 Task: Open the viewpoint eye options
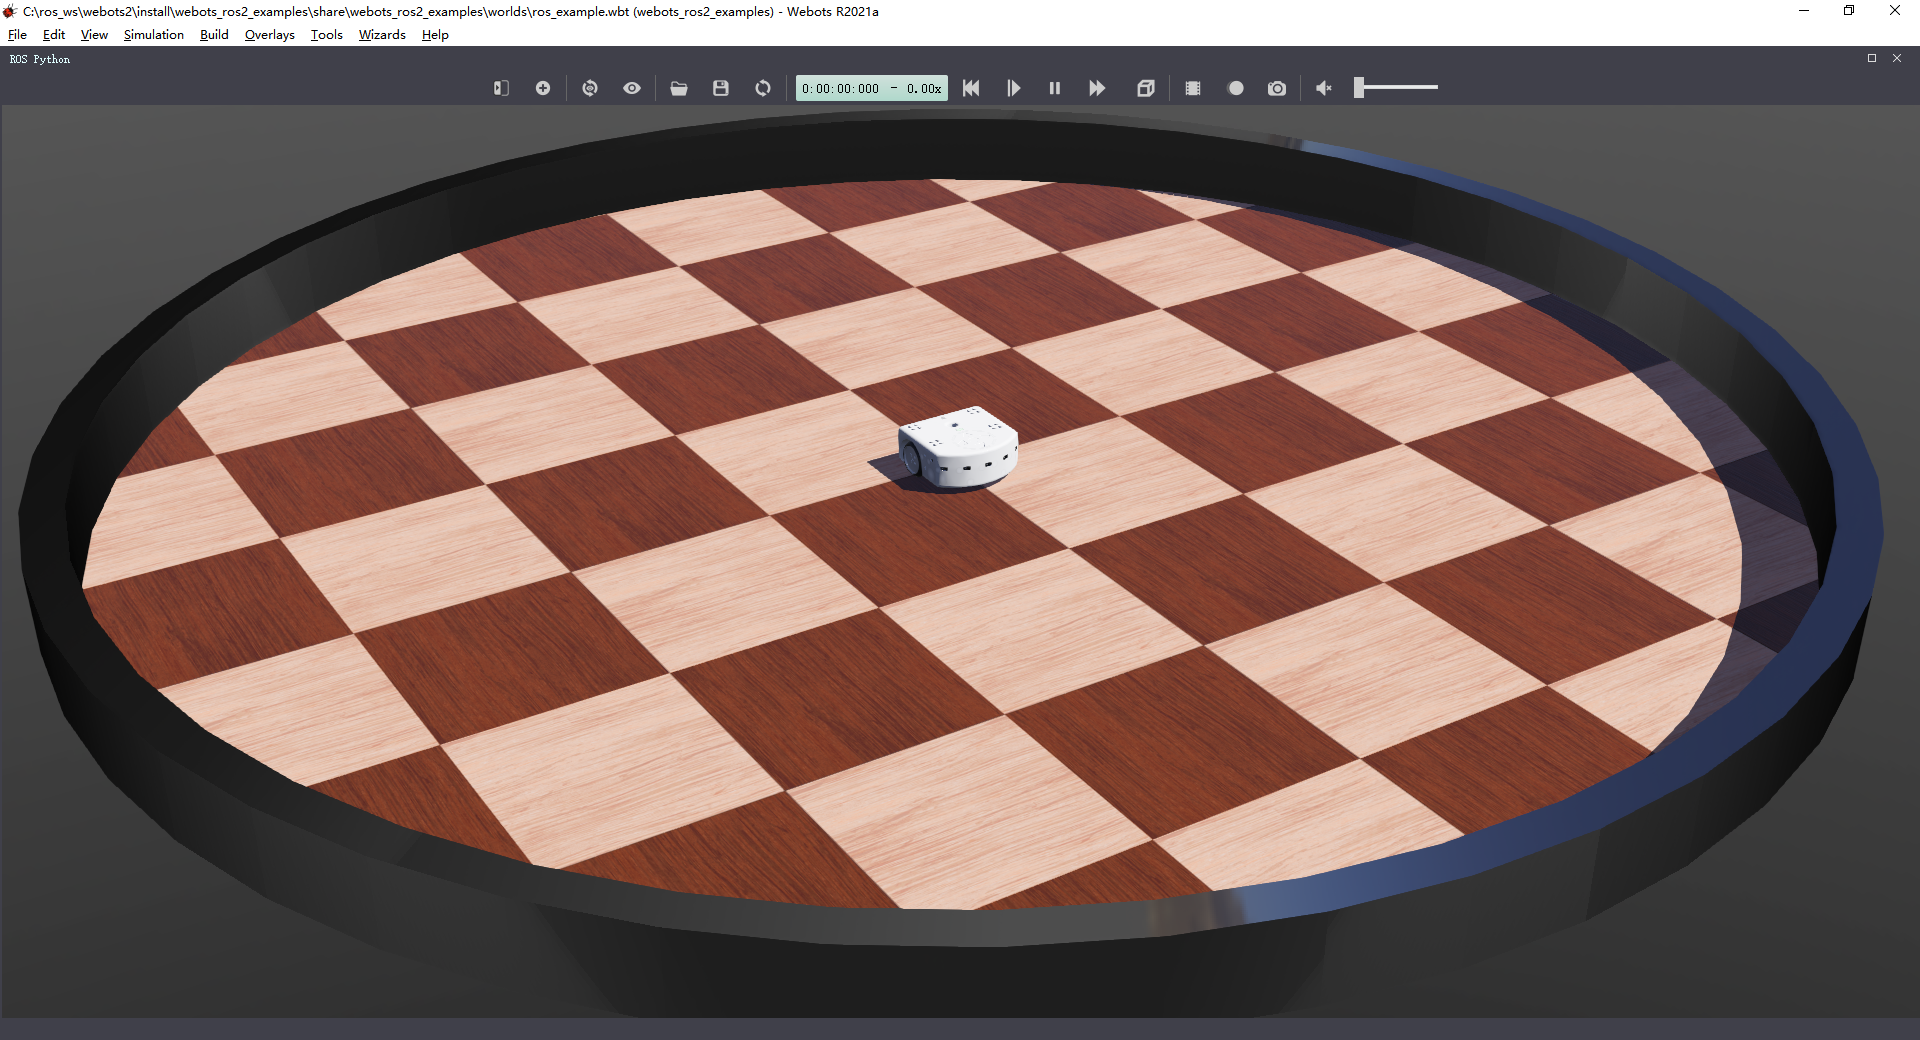[x=632, y=88]
